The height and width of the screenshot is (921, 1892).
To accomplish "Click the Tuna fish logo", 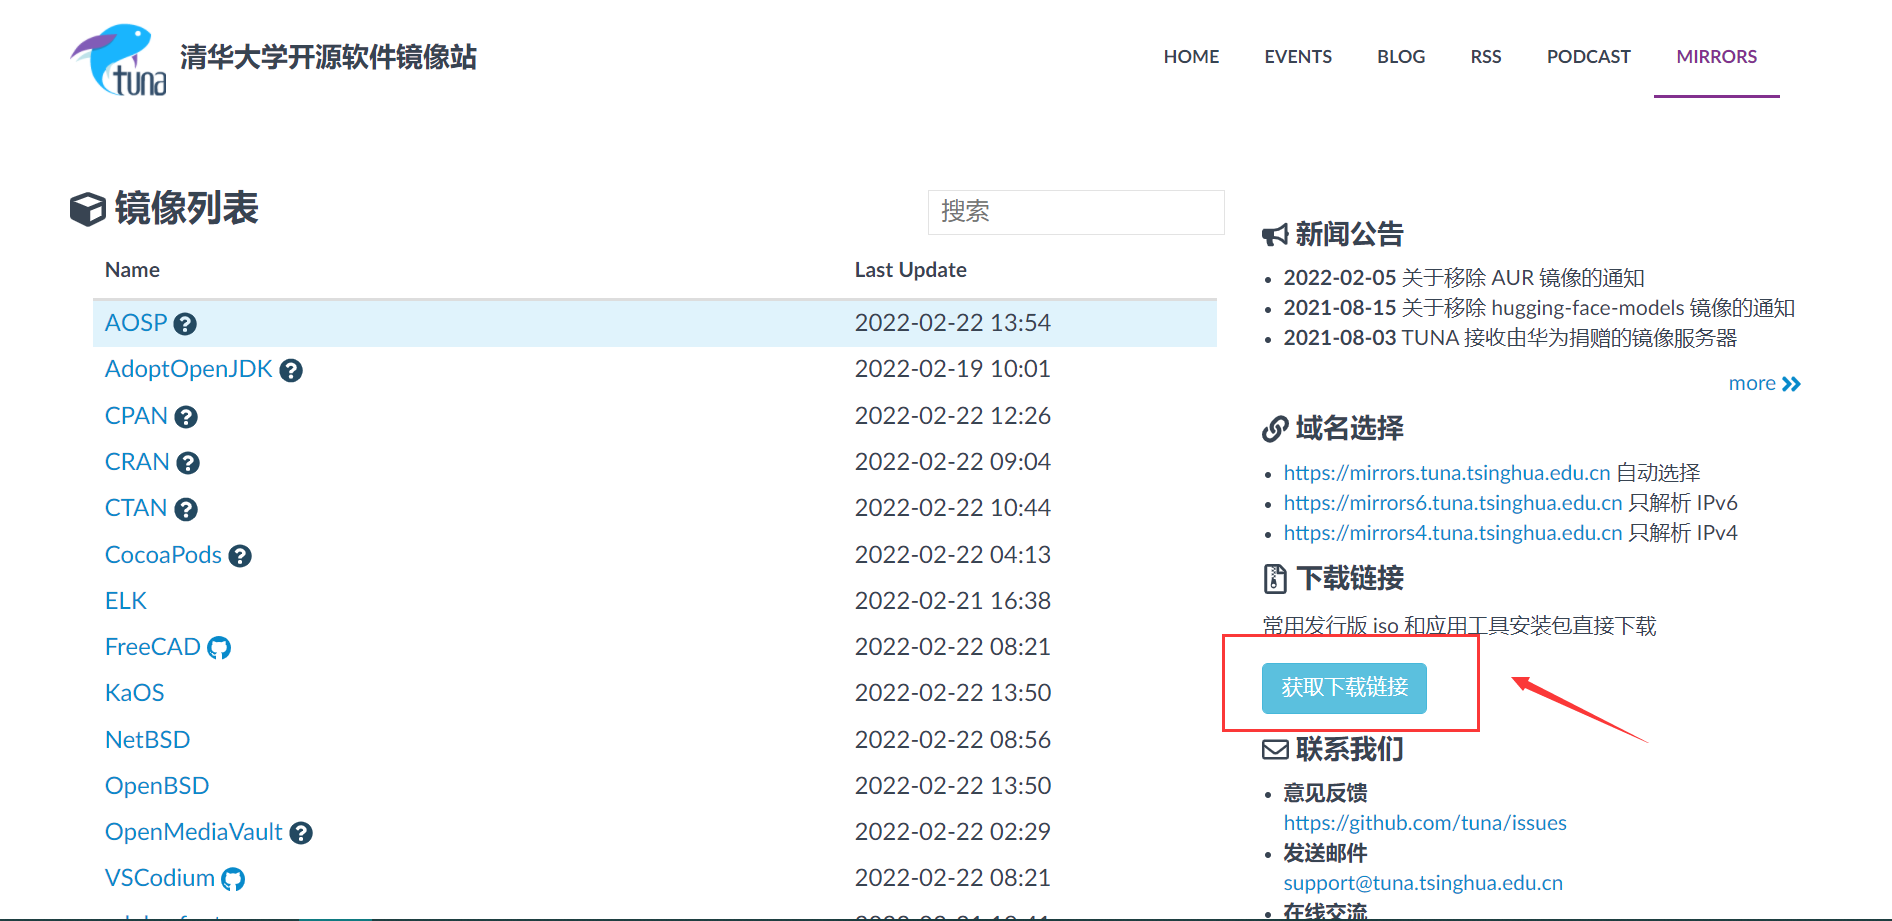I will point(117,58).
